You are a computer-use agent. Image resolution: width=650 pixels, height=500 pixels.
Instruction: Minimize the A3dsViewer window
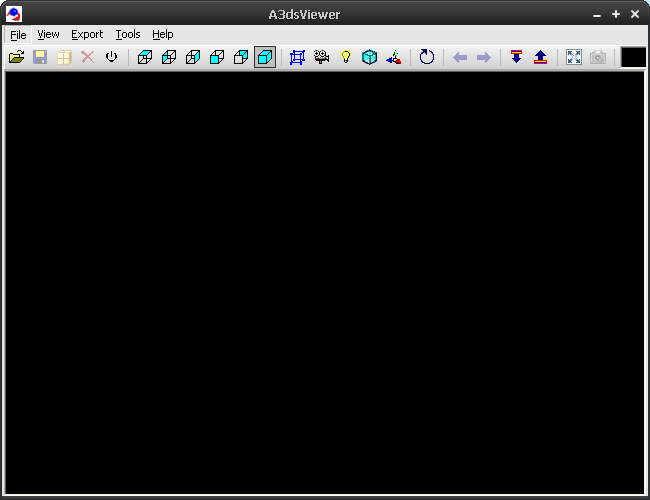[x=597, y=15]
